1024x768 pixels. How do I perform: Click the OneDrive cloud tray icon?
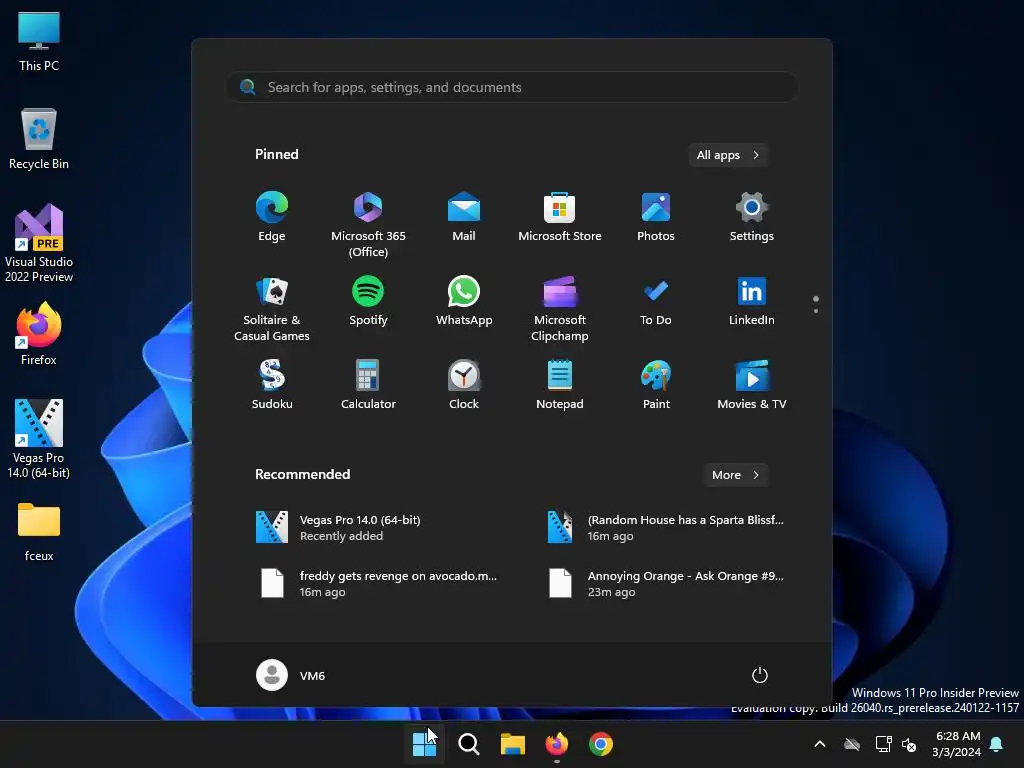(852, 744)
